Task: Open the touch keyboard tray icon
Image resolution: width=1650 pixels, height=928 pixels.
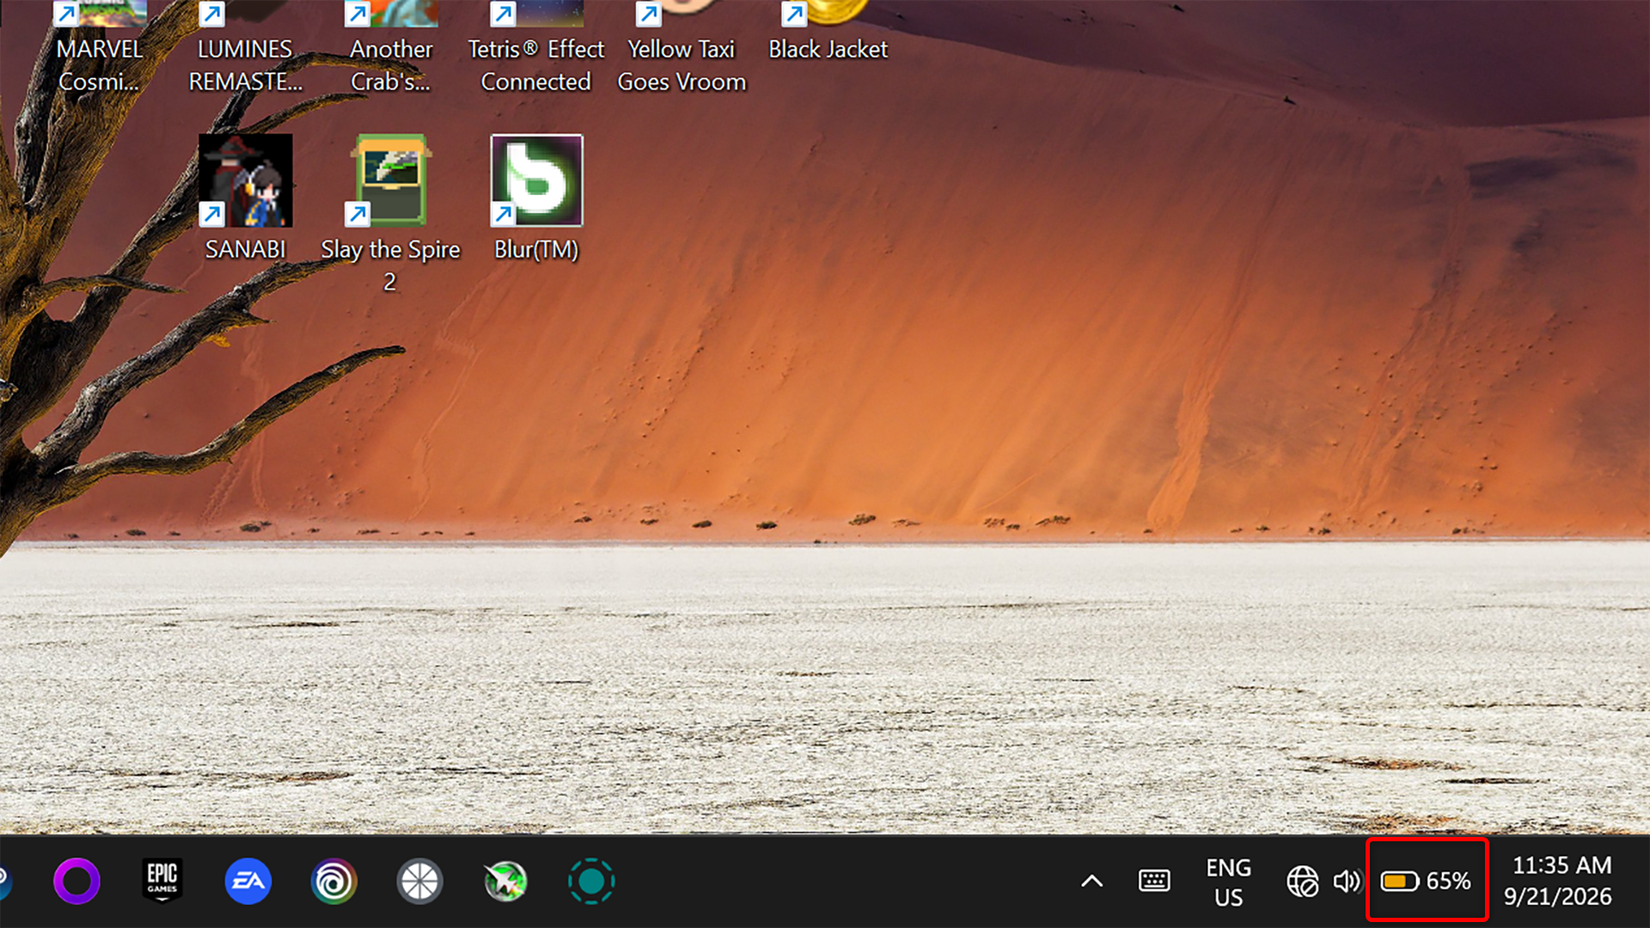Action: pyautogui.click(x=1154, y=881)
